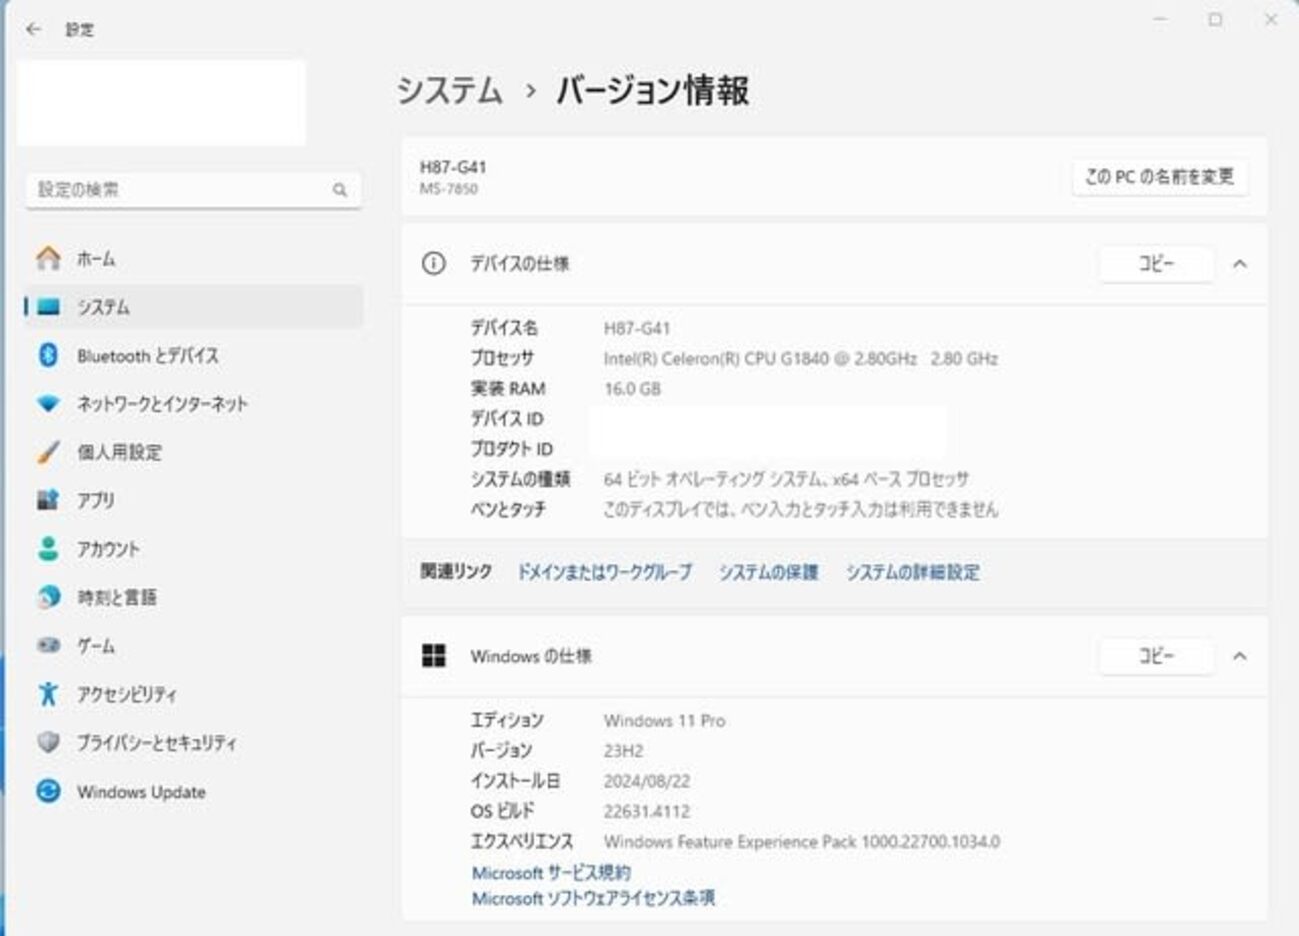The image size is (1299, 936).
Task: Click the 個人用設定 paintbrush icon
Action: (x=48, y=452)
